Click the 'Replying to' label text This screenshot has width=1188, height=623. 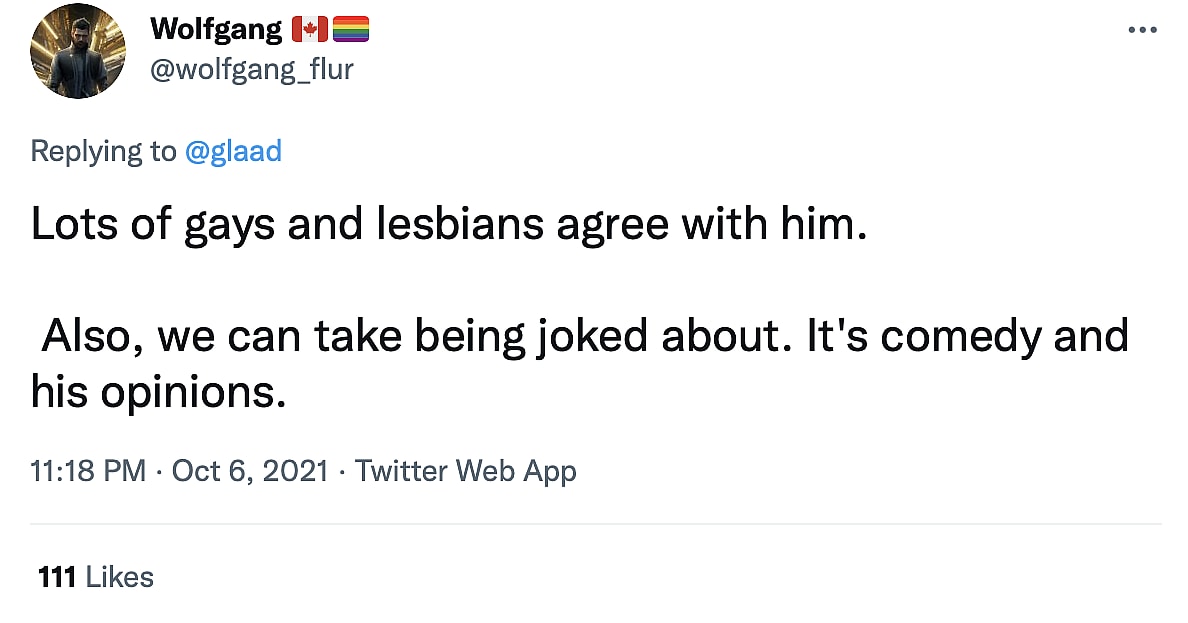103,151
